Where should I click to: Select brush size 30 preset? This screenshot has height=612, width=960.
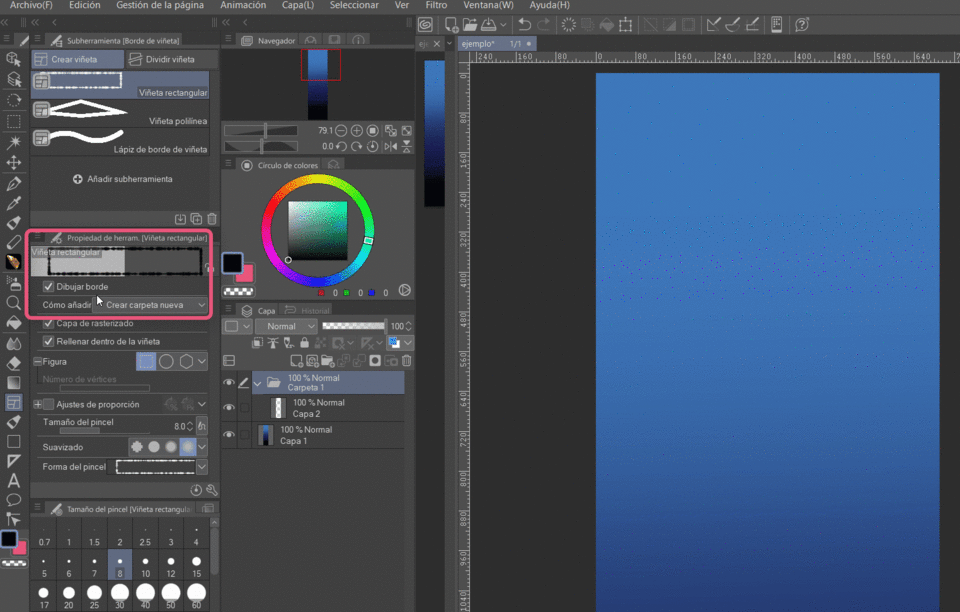click(x=119, y=593)
